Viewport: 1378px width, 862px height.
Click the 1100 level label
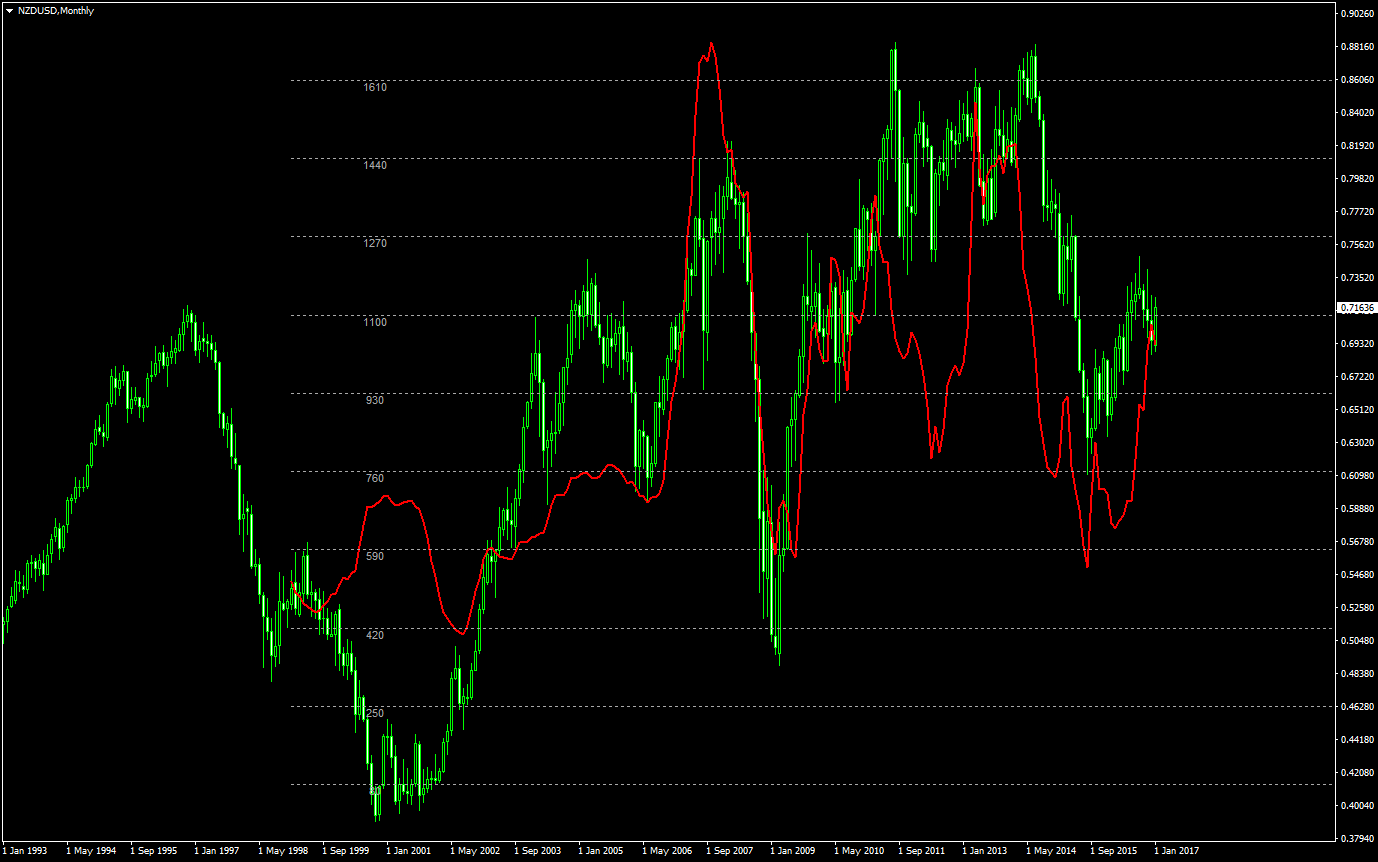point(374,322)
